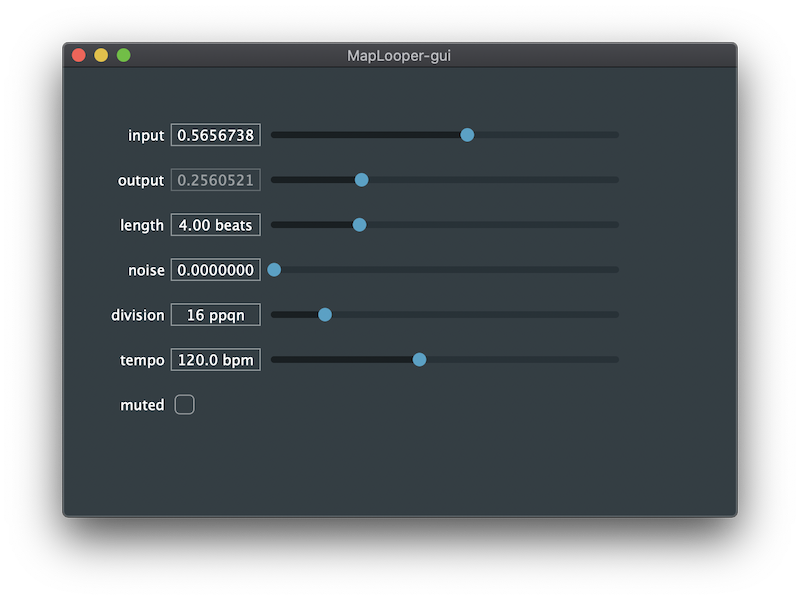Image resolution: width=800 pixels, height=600 pixels.
Task: Click the input slider handle
Action: 467,135
